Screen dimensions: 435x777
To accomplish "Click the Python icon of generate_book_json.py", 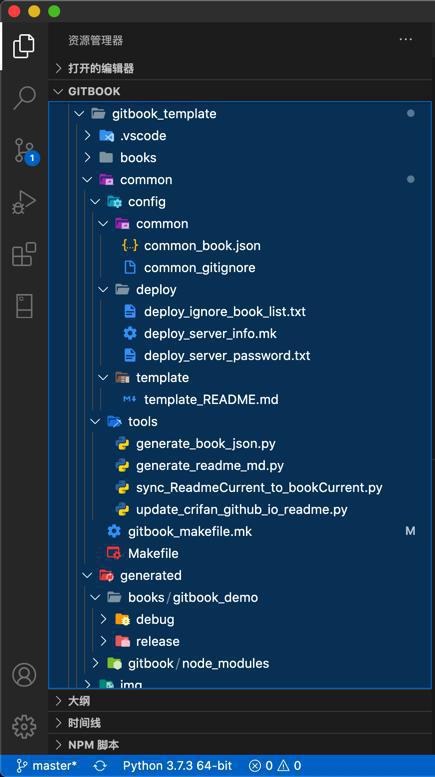I will coord(122,443).
